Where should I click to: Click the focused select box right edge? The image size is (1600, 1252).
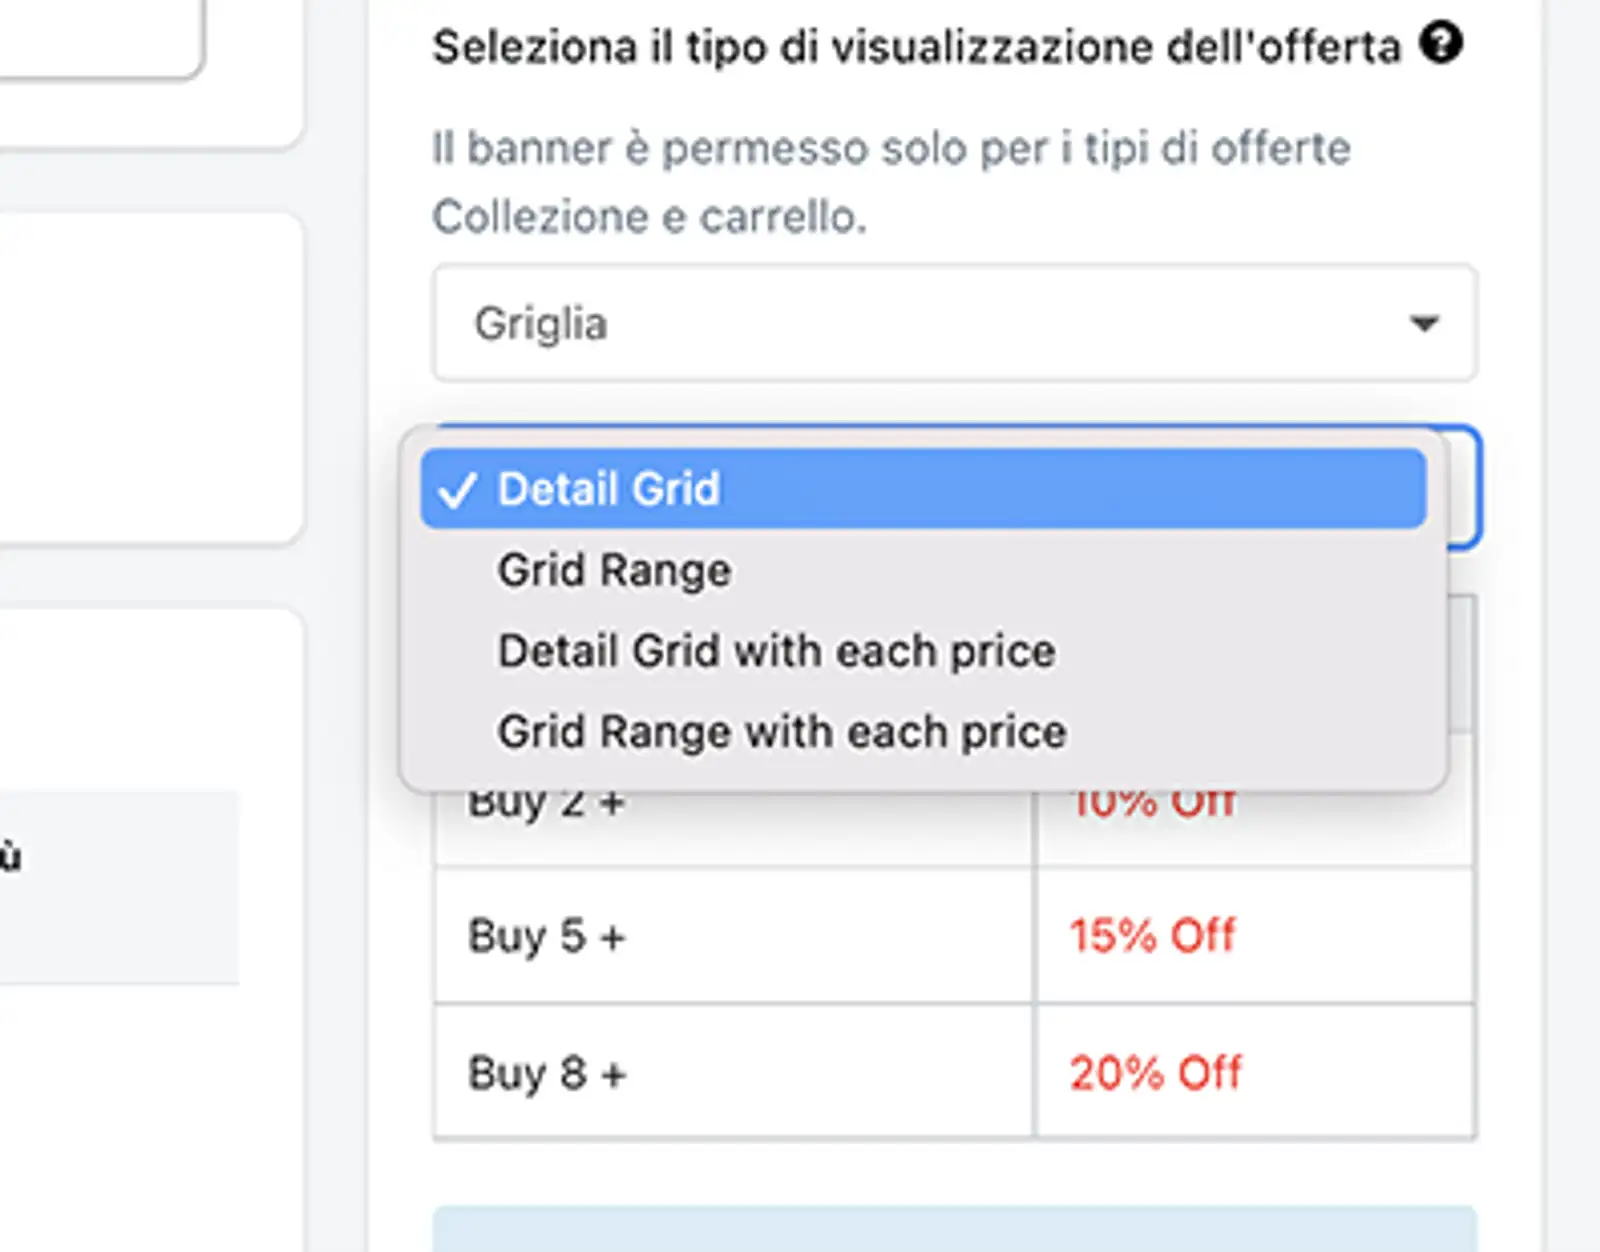[x=1463, y=487]
